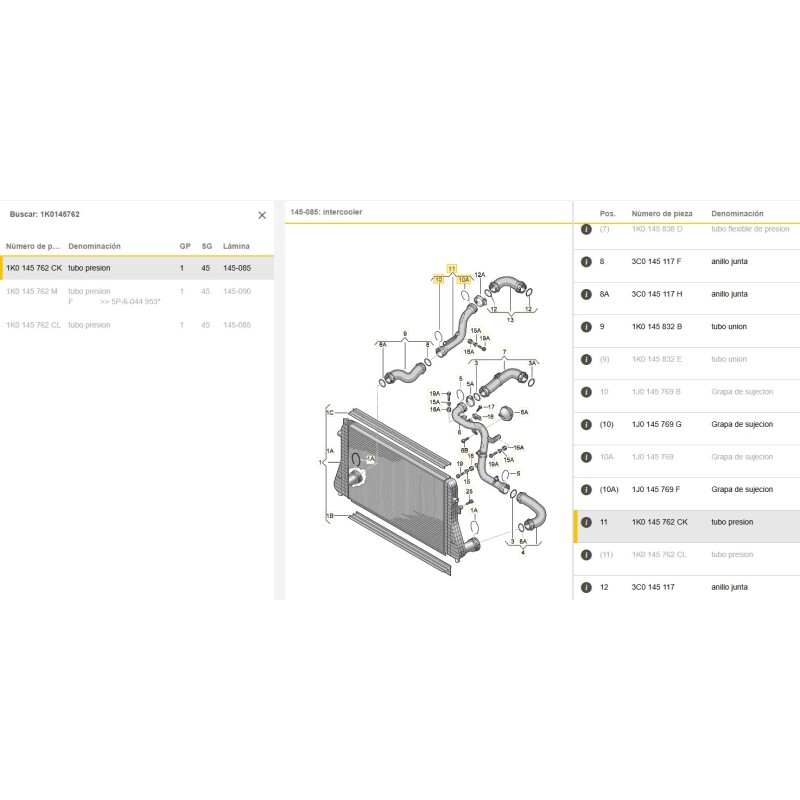Select part number 1K0 145 832 B
The height and width of the screenshot is (800, 800).
coord(657,327)
